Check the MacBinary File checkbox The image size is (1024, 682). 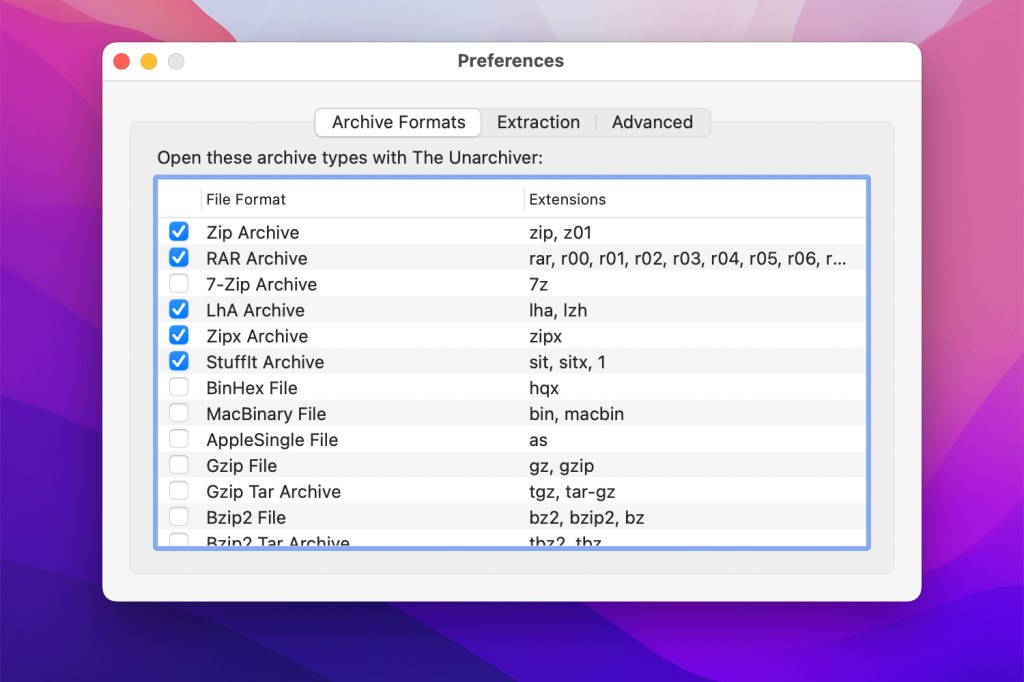[x=179, y=413]
